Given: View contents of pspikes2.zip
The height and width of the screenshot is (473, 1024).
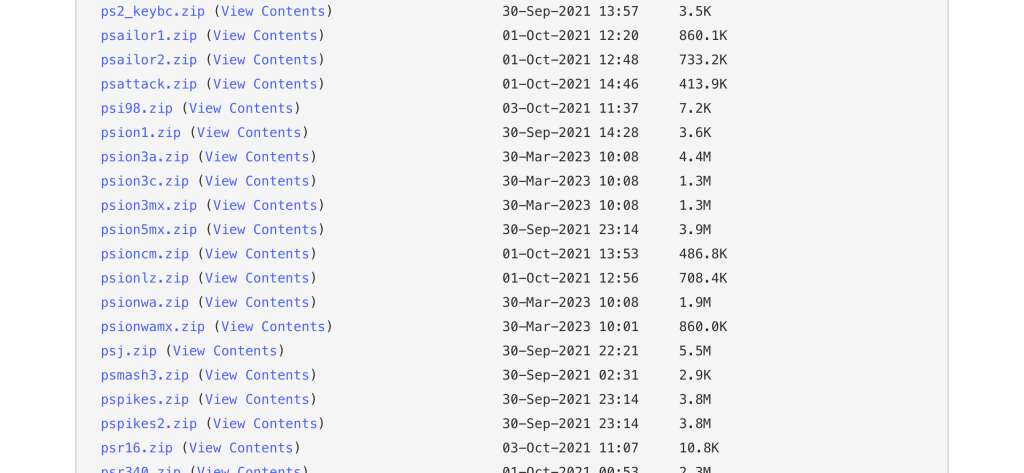Looking at the screenshot, I should [x=265, y=424].
